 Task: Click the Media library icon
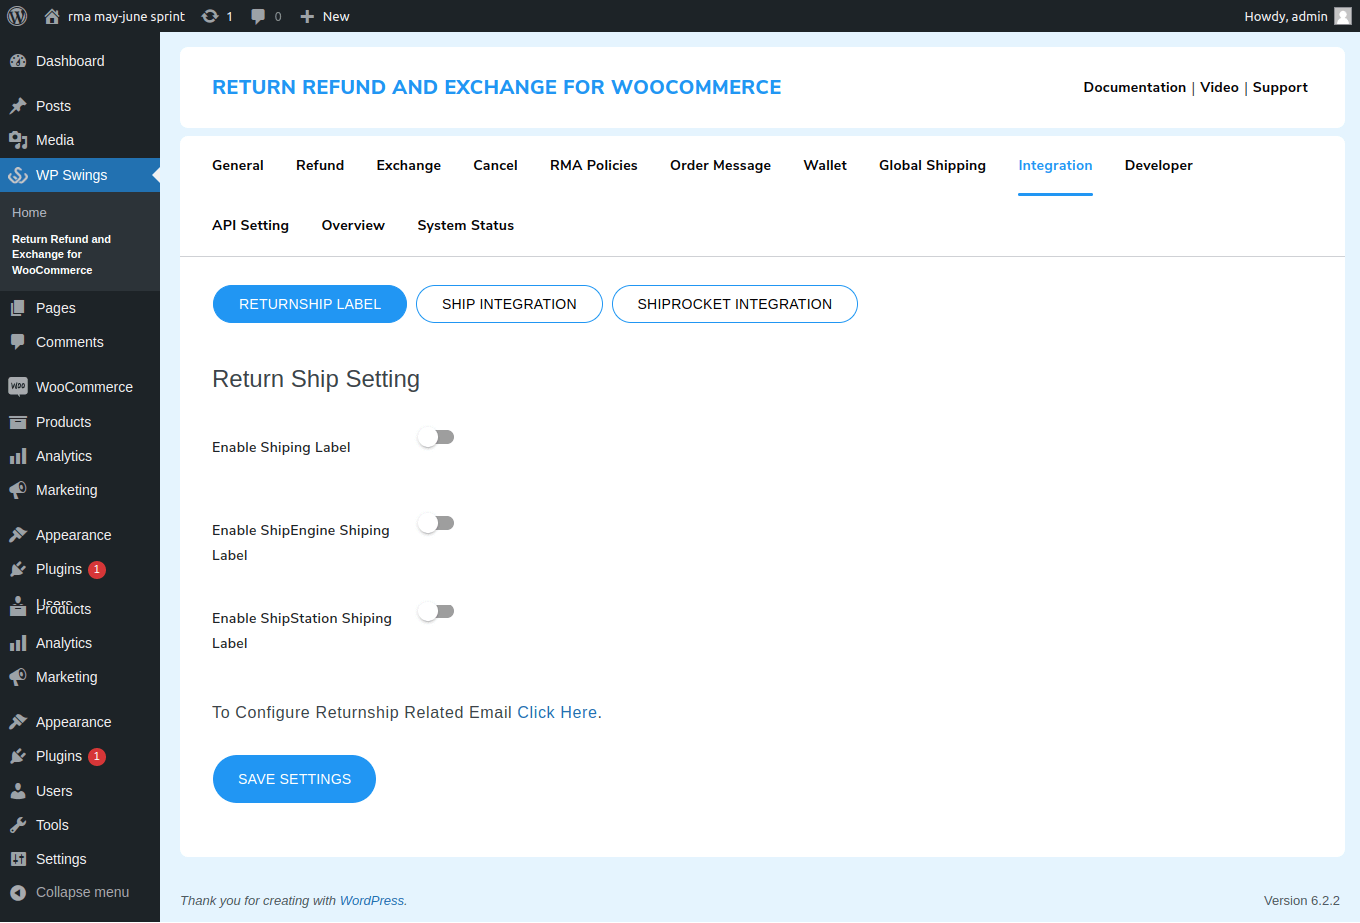click(x=18, y=140)
